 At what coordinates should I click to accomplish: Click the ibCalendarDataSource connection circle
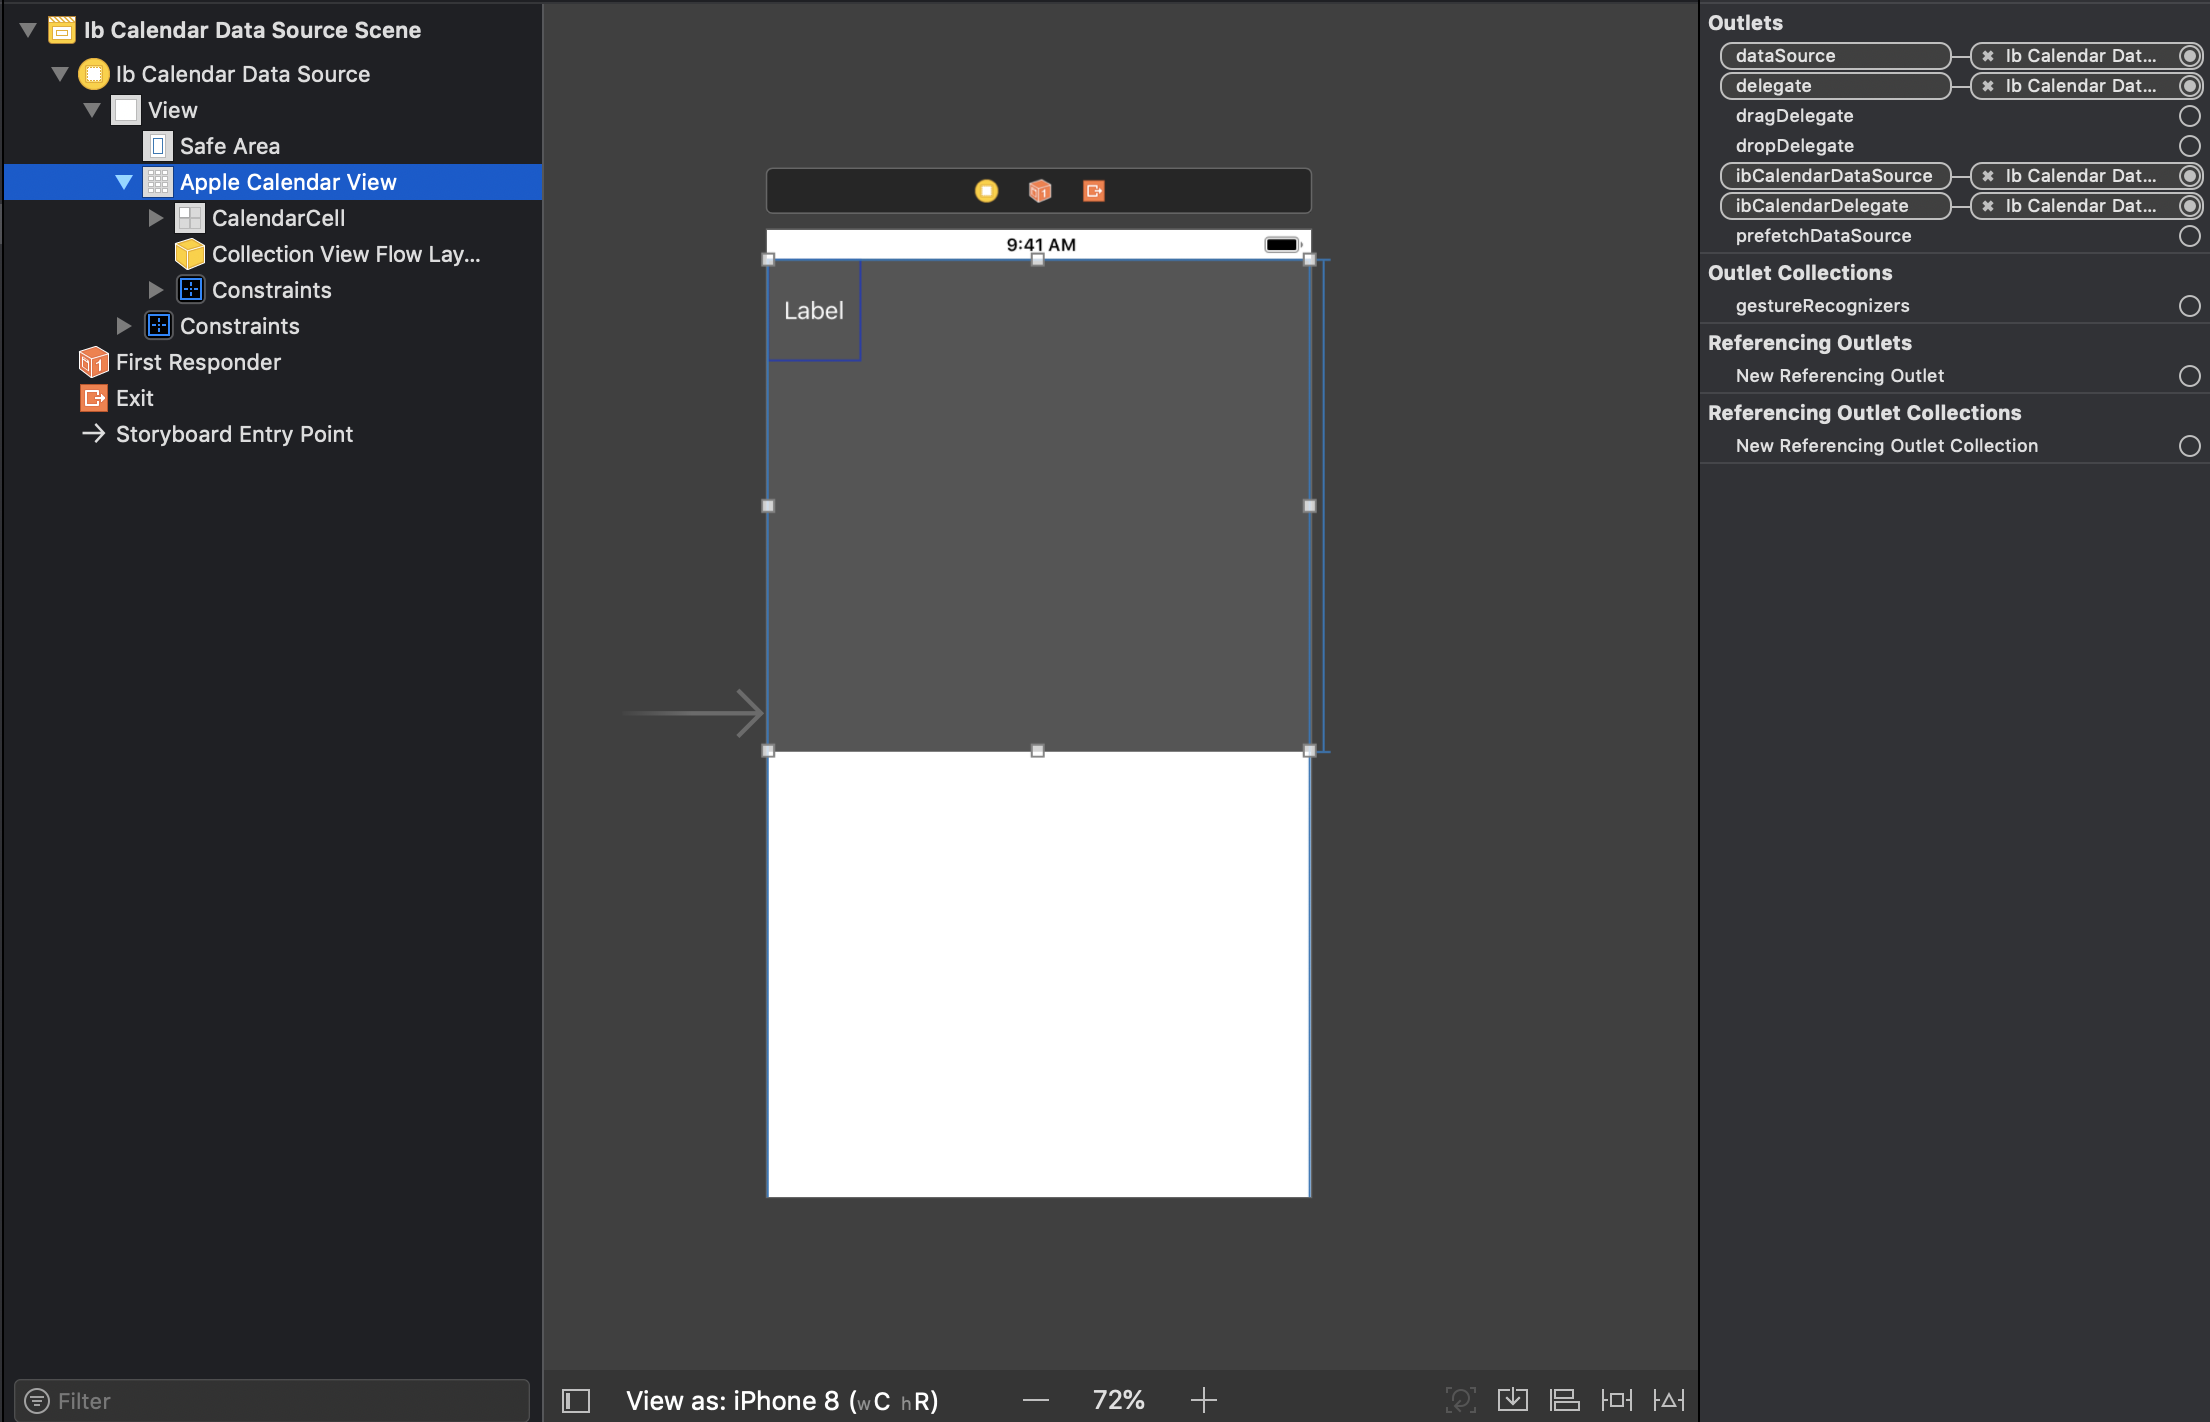(x=2190, y=176)
